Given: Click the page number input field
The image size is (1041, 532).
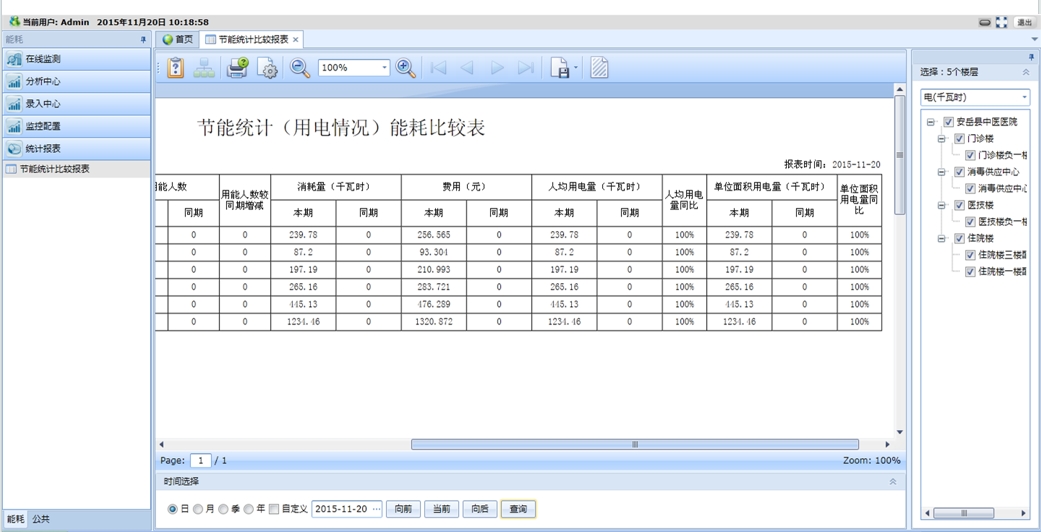Looking at the screenshot, I should pyautogui.click(x=201, y=461).
